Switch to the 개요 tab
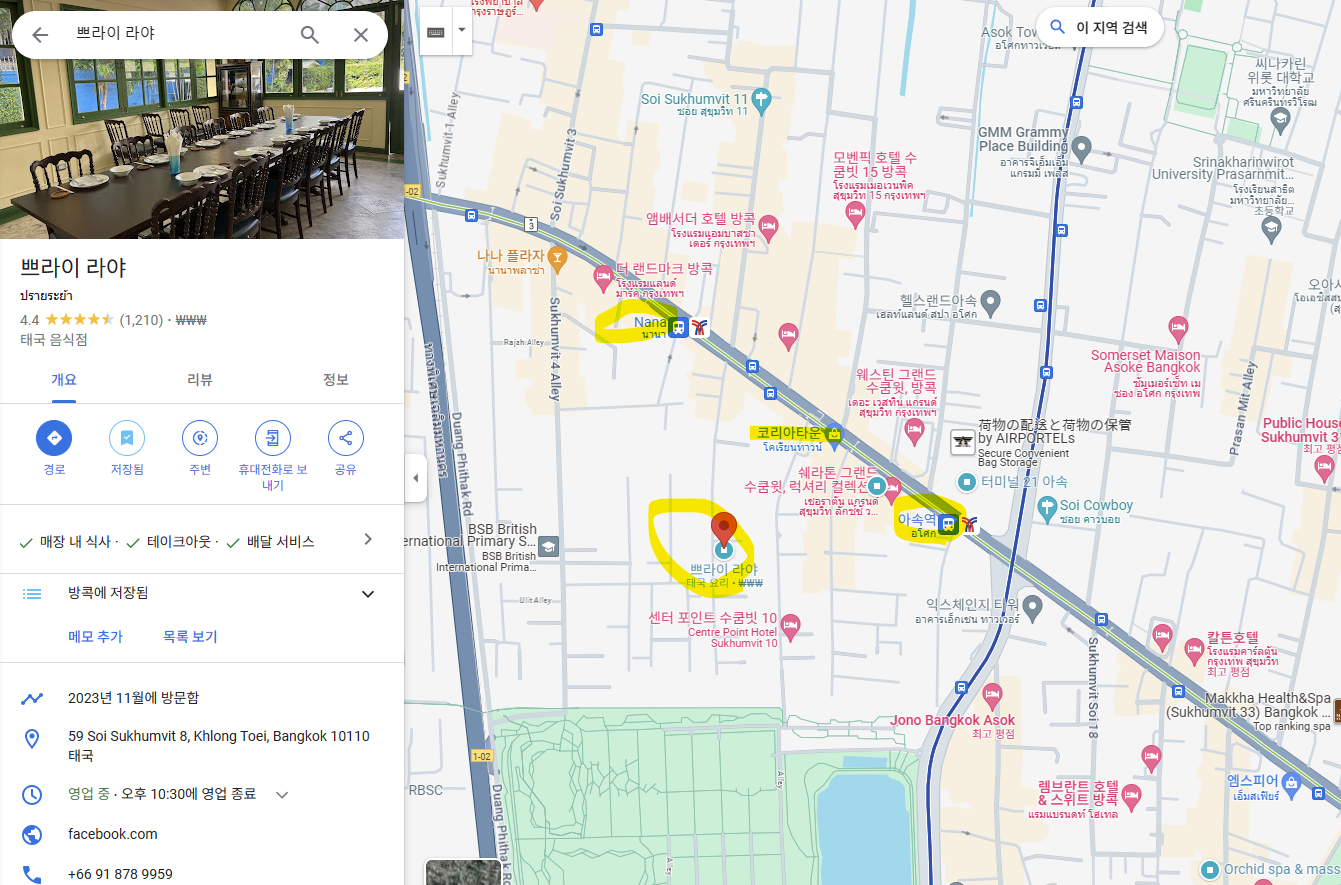Viewport: 1341px width, 885px height. point(64,380)
